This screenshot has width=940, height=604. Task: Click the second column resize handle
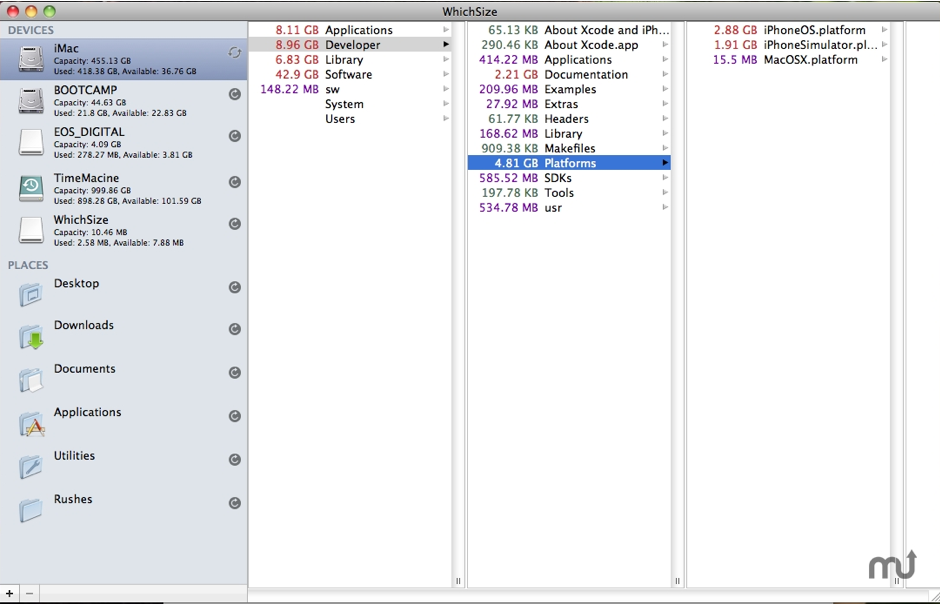point(677,581)
